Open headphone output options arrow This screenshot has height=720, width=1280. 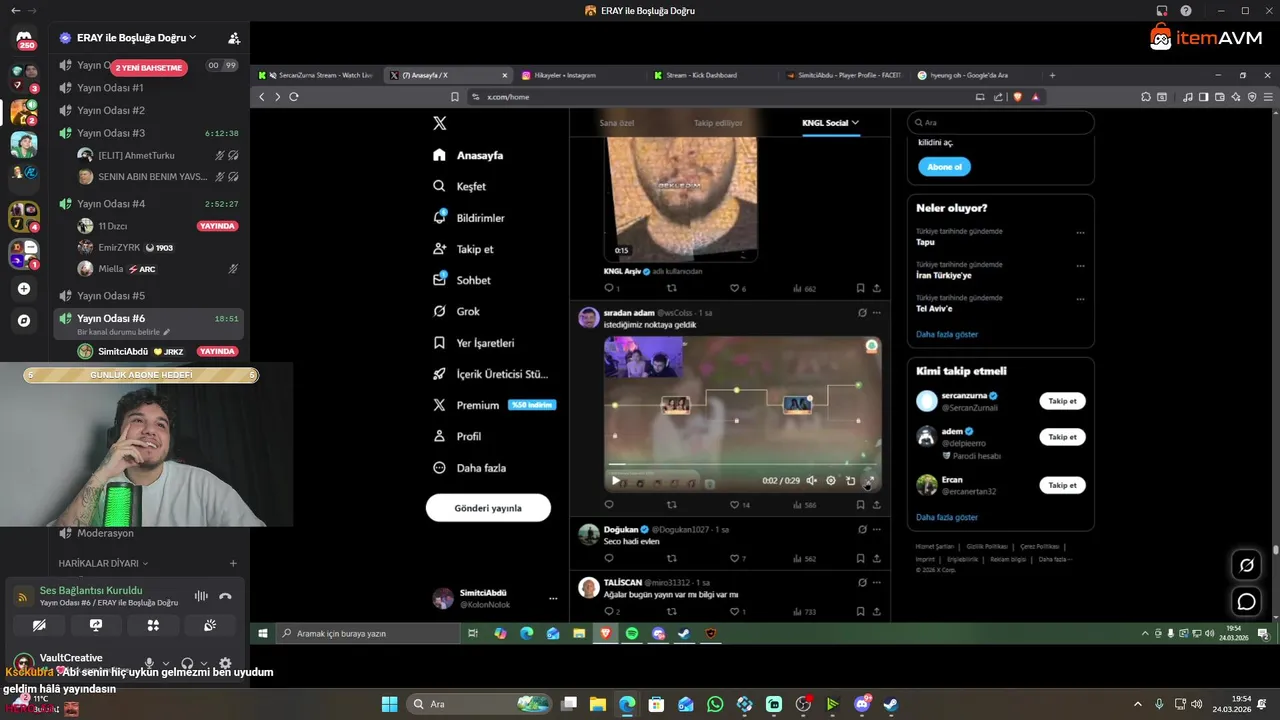point(203,663)
